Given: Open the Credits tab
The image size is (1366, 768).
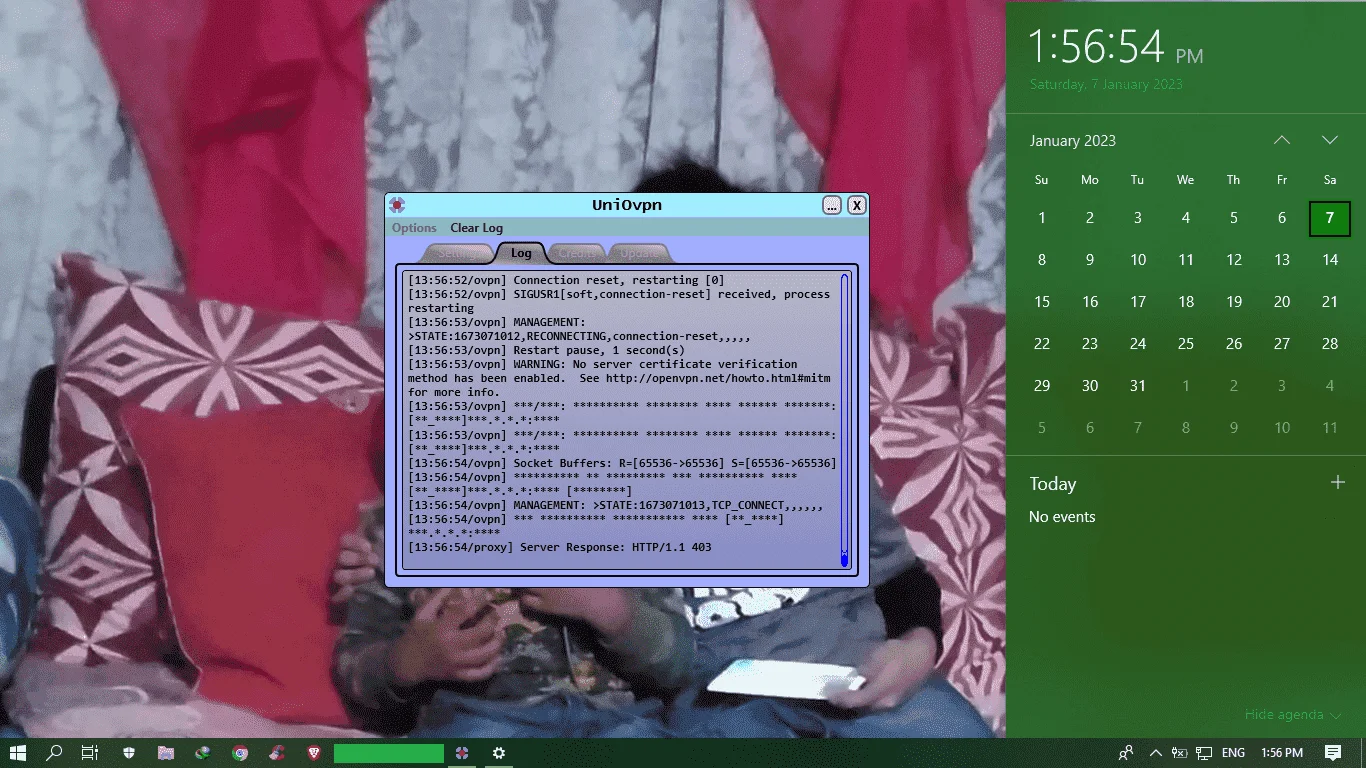Looking at the screenshot, I should click(577, 253).
